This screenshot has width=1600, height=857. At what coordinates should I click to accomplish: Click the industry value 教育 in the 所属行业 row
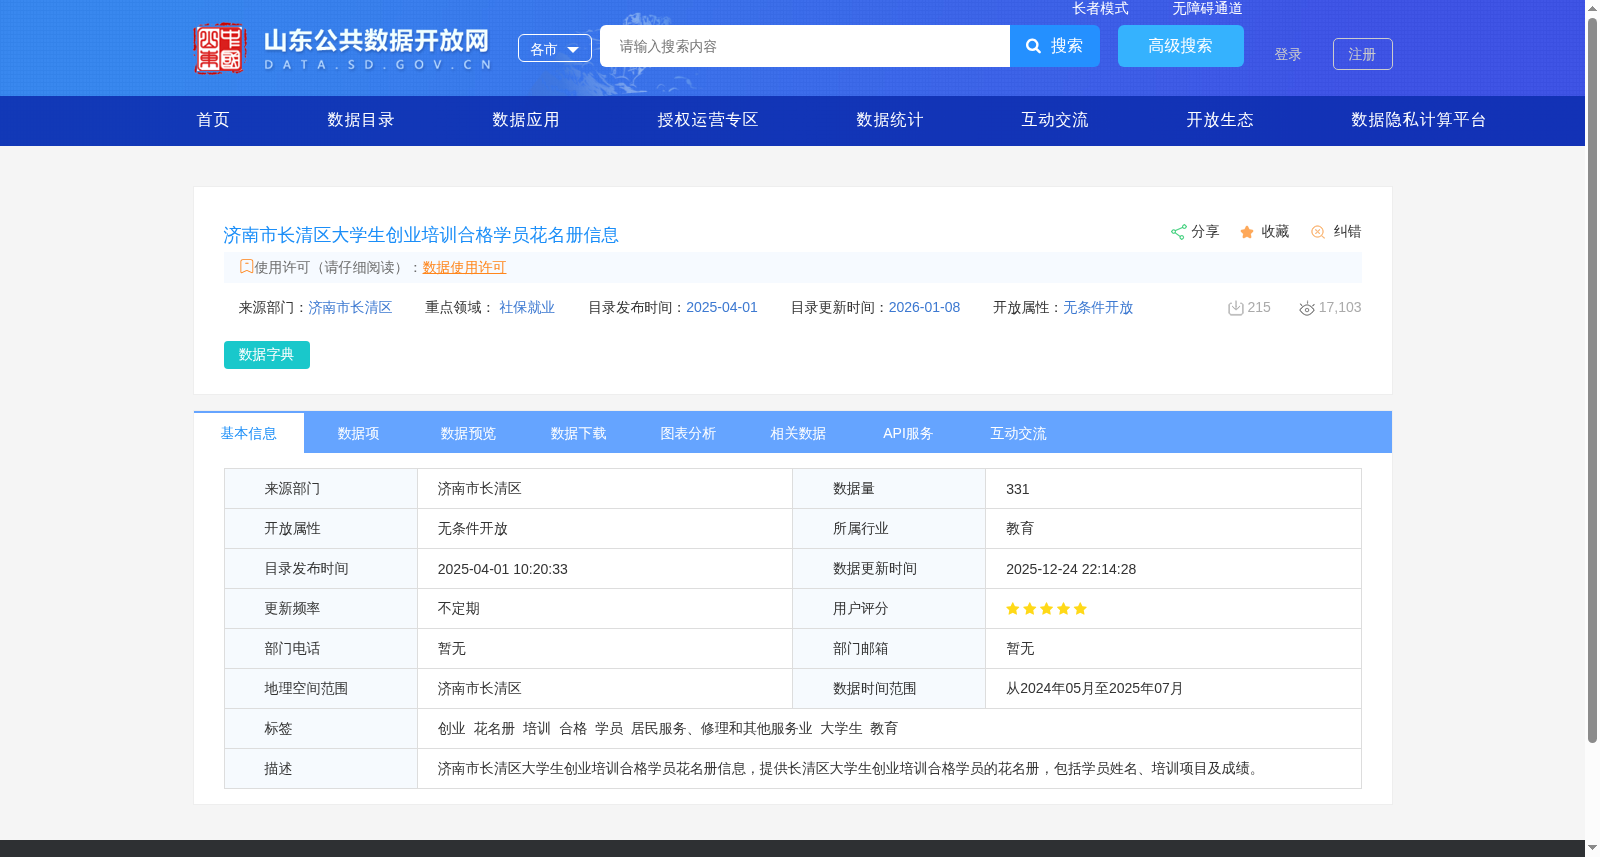1020,529
